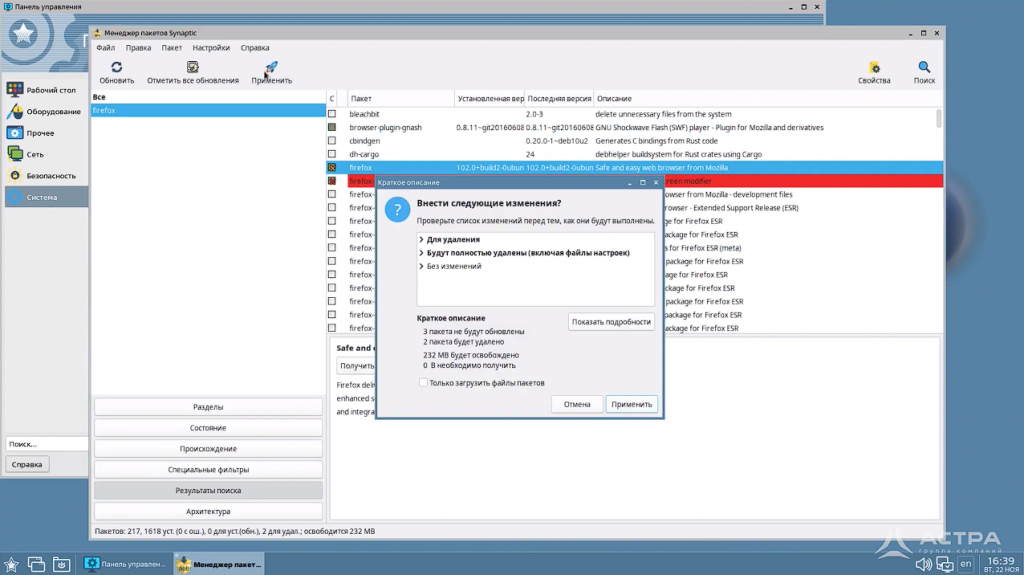
Task: Sort by Последняя версия column header
Action: [559, 99]
